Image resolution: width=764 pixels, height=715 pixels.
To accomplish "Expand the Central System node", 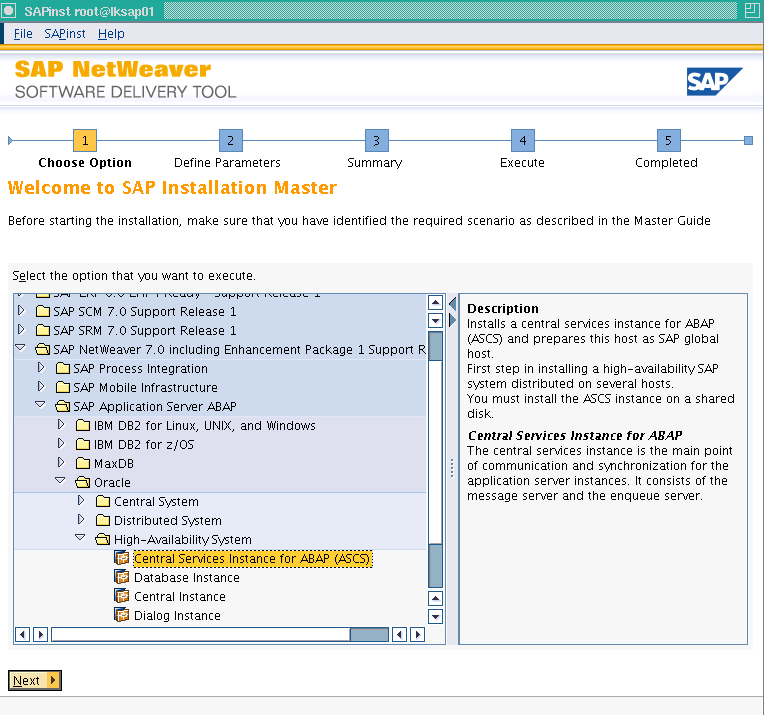I will tap(81, 501).
